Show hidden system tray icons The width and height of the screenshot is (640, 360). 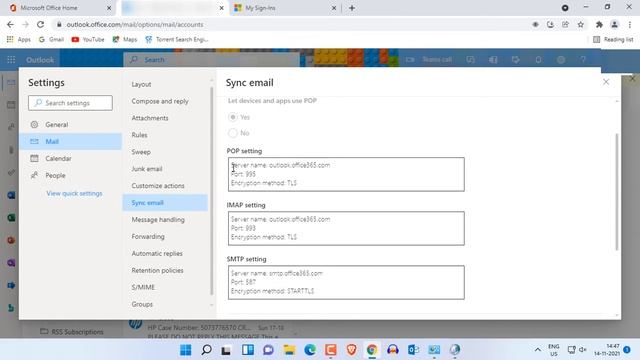tap(538, 350)
